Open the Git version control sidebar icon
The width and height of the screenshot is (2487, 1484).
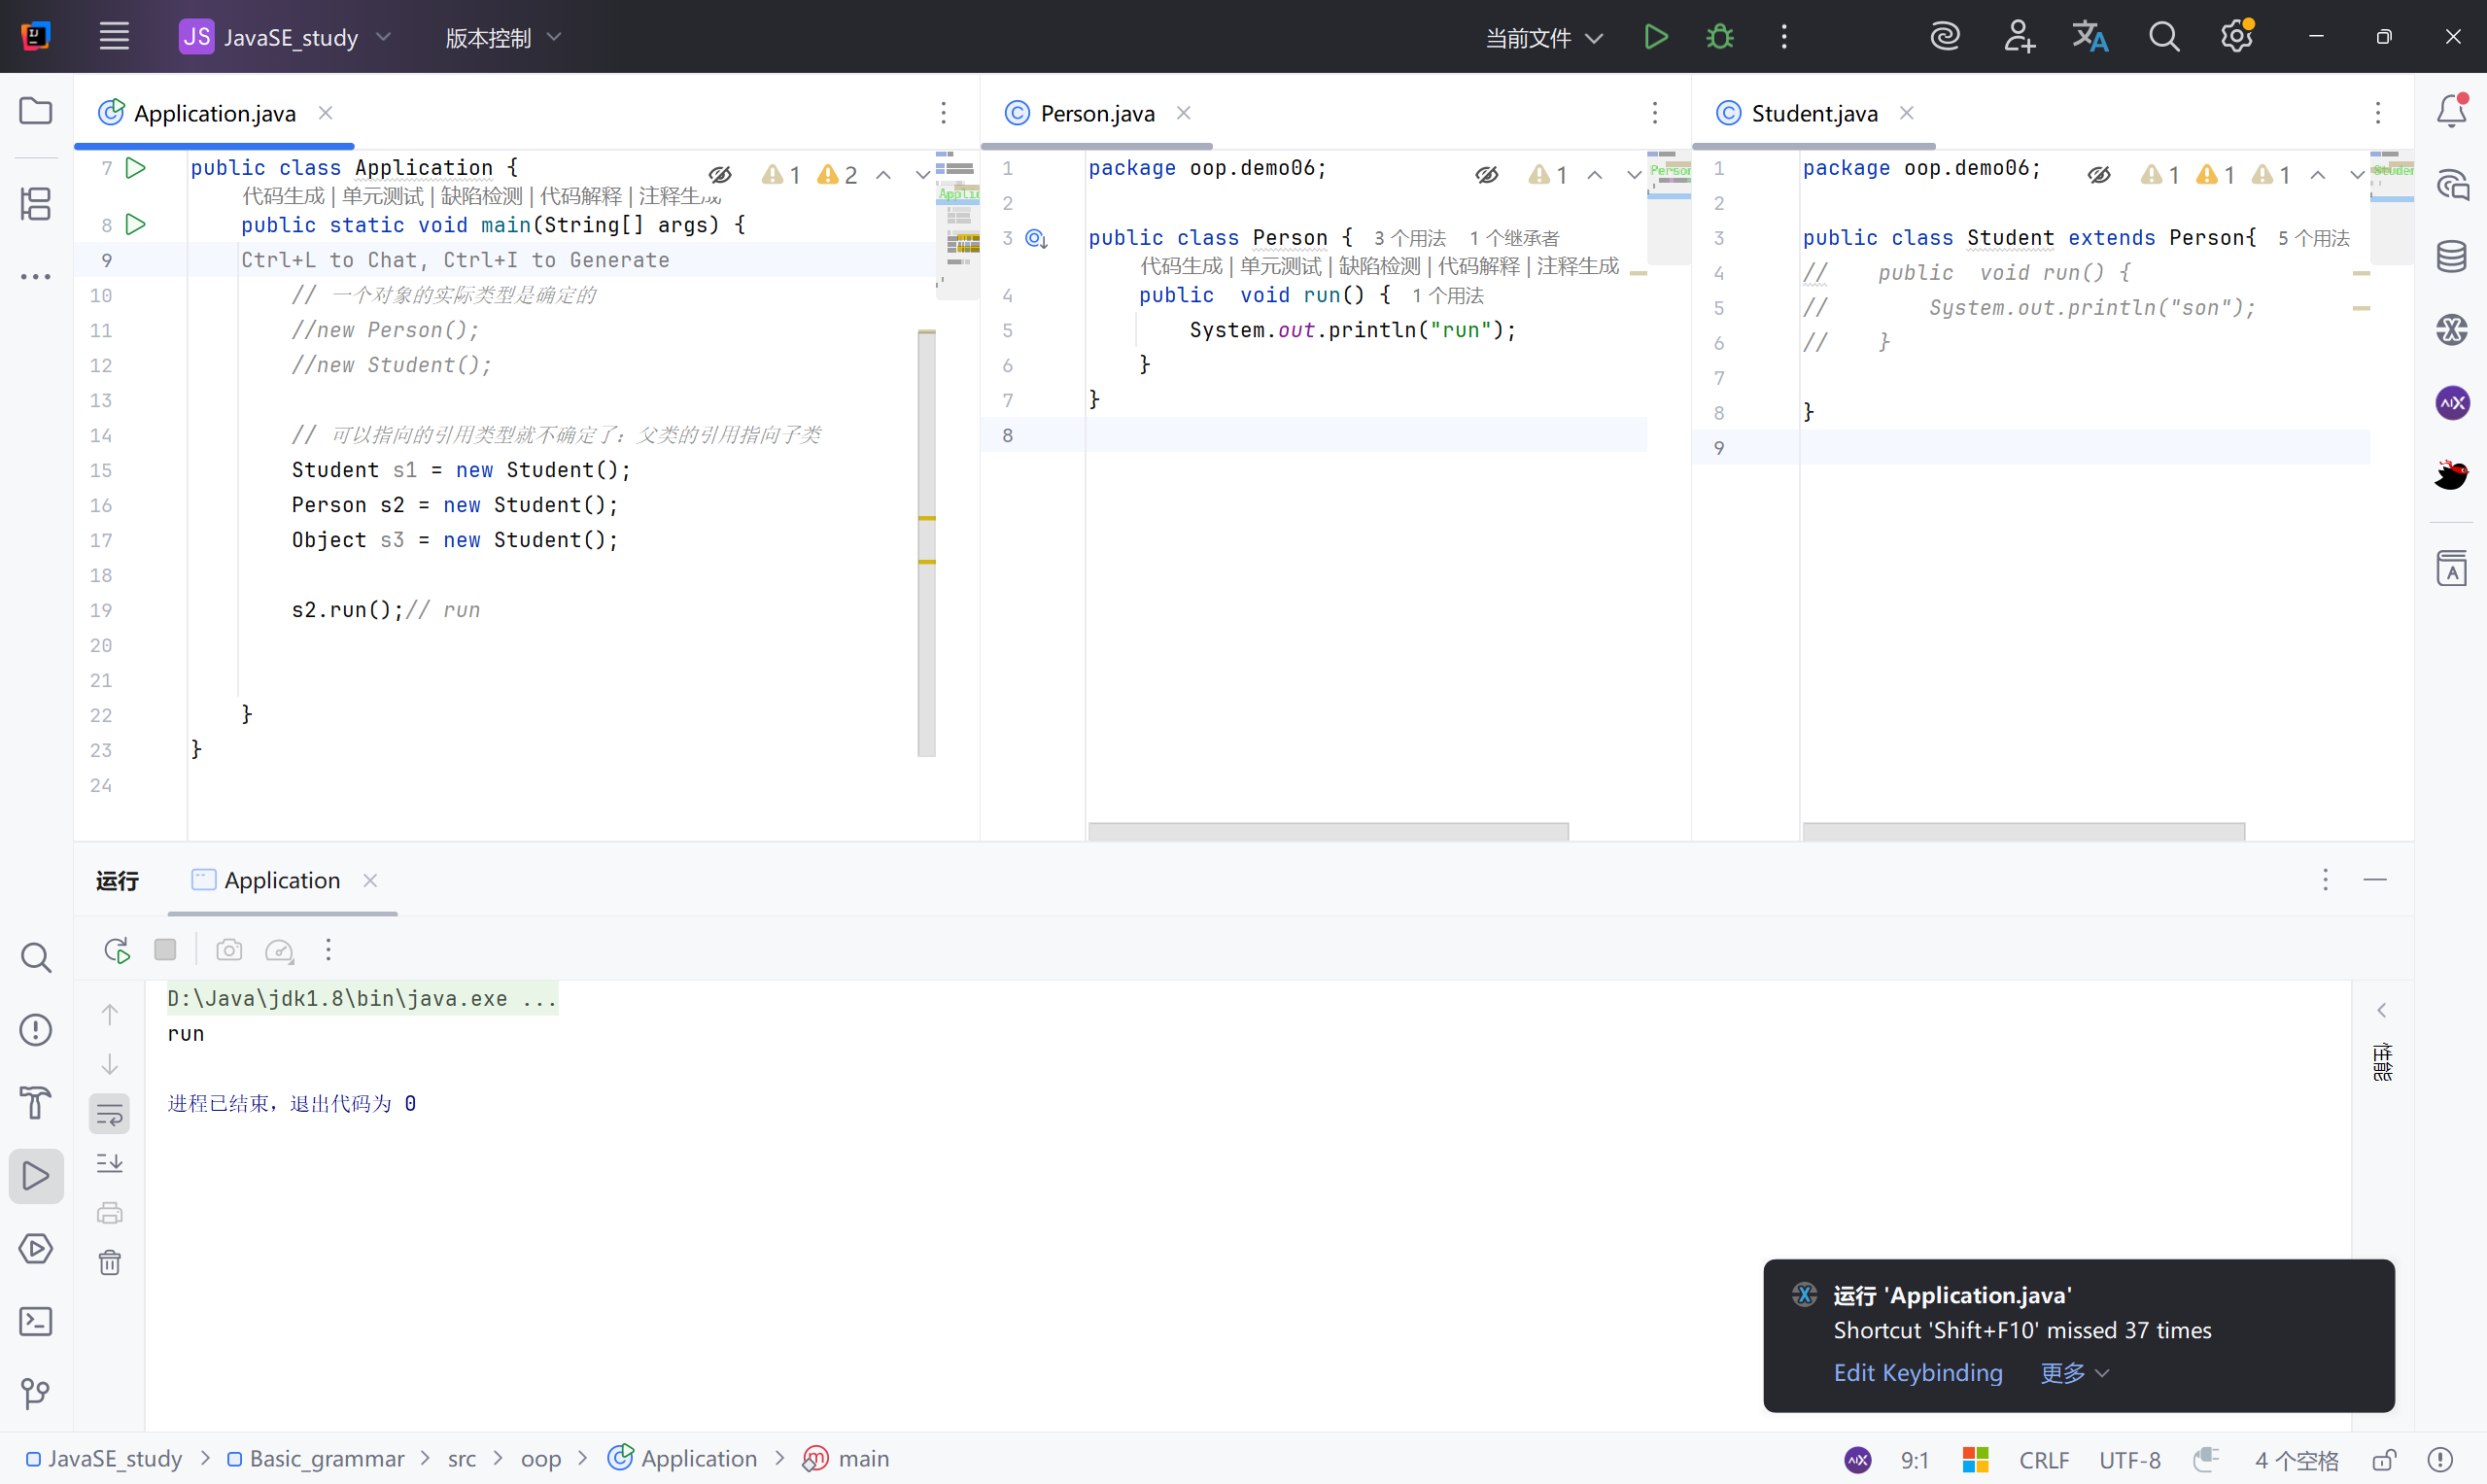[x=36, y=1393]
